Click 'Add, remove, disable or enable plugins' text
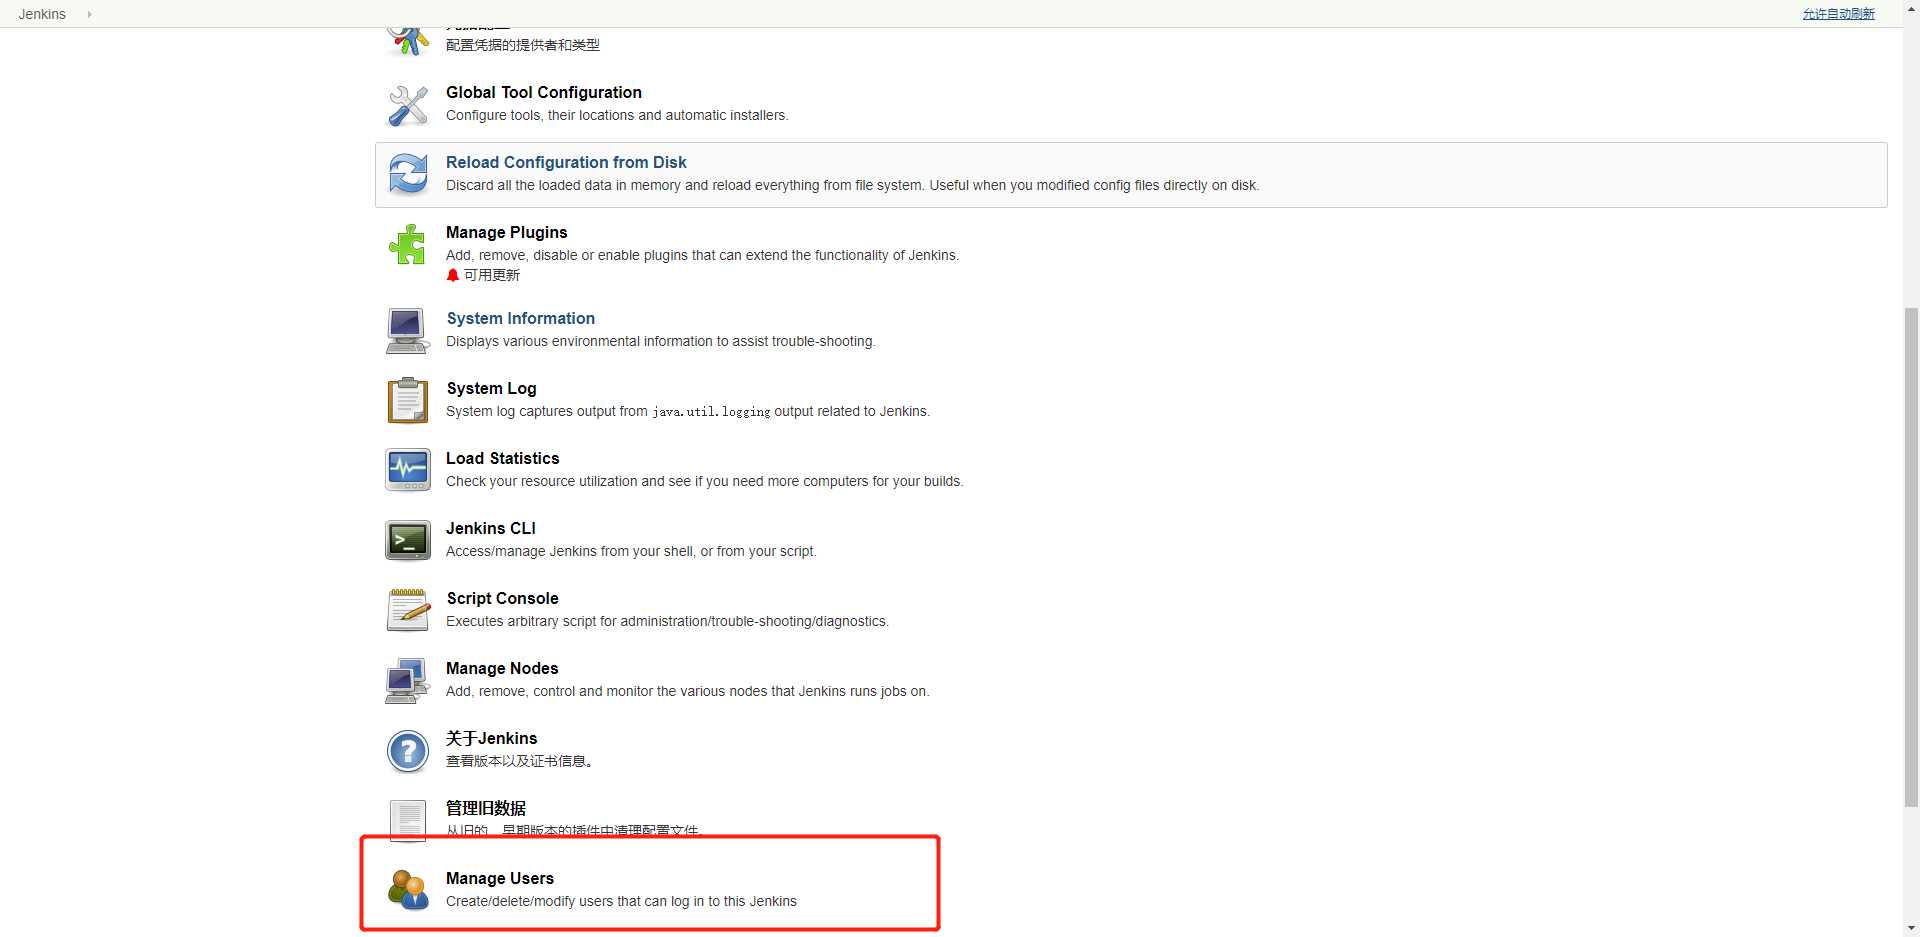The width and height of the screenshot is (1920, 937). click(702, 255)
